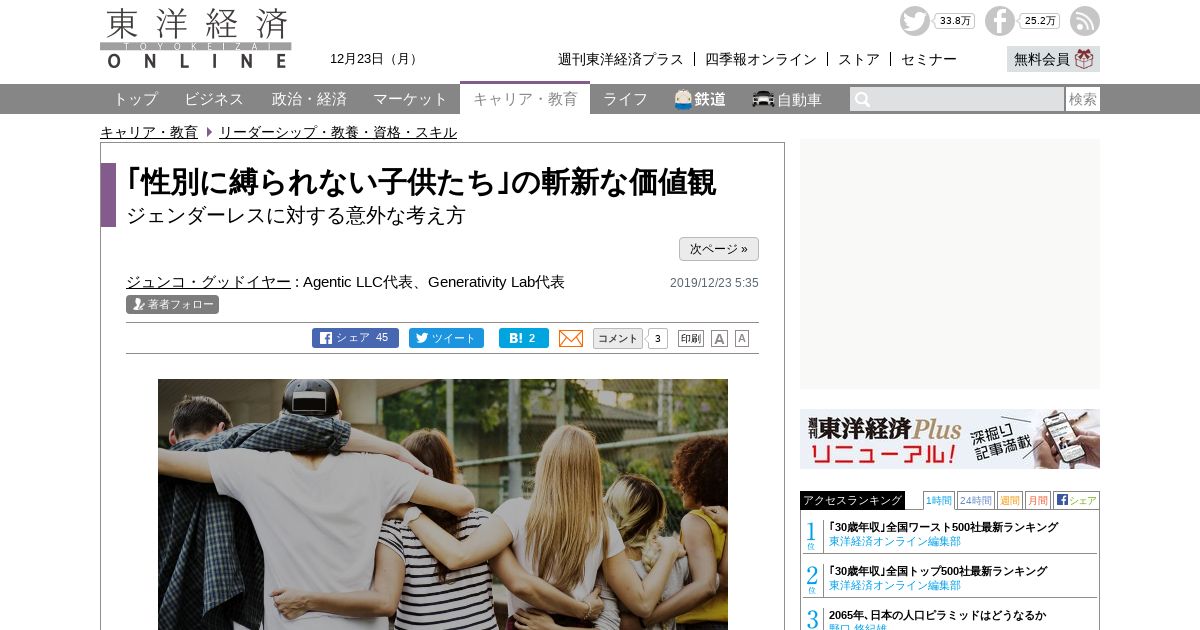Open the 鉄道 section with train icon

point(700,99)
